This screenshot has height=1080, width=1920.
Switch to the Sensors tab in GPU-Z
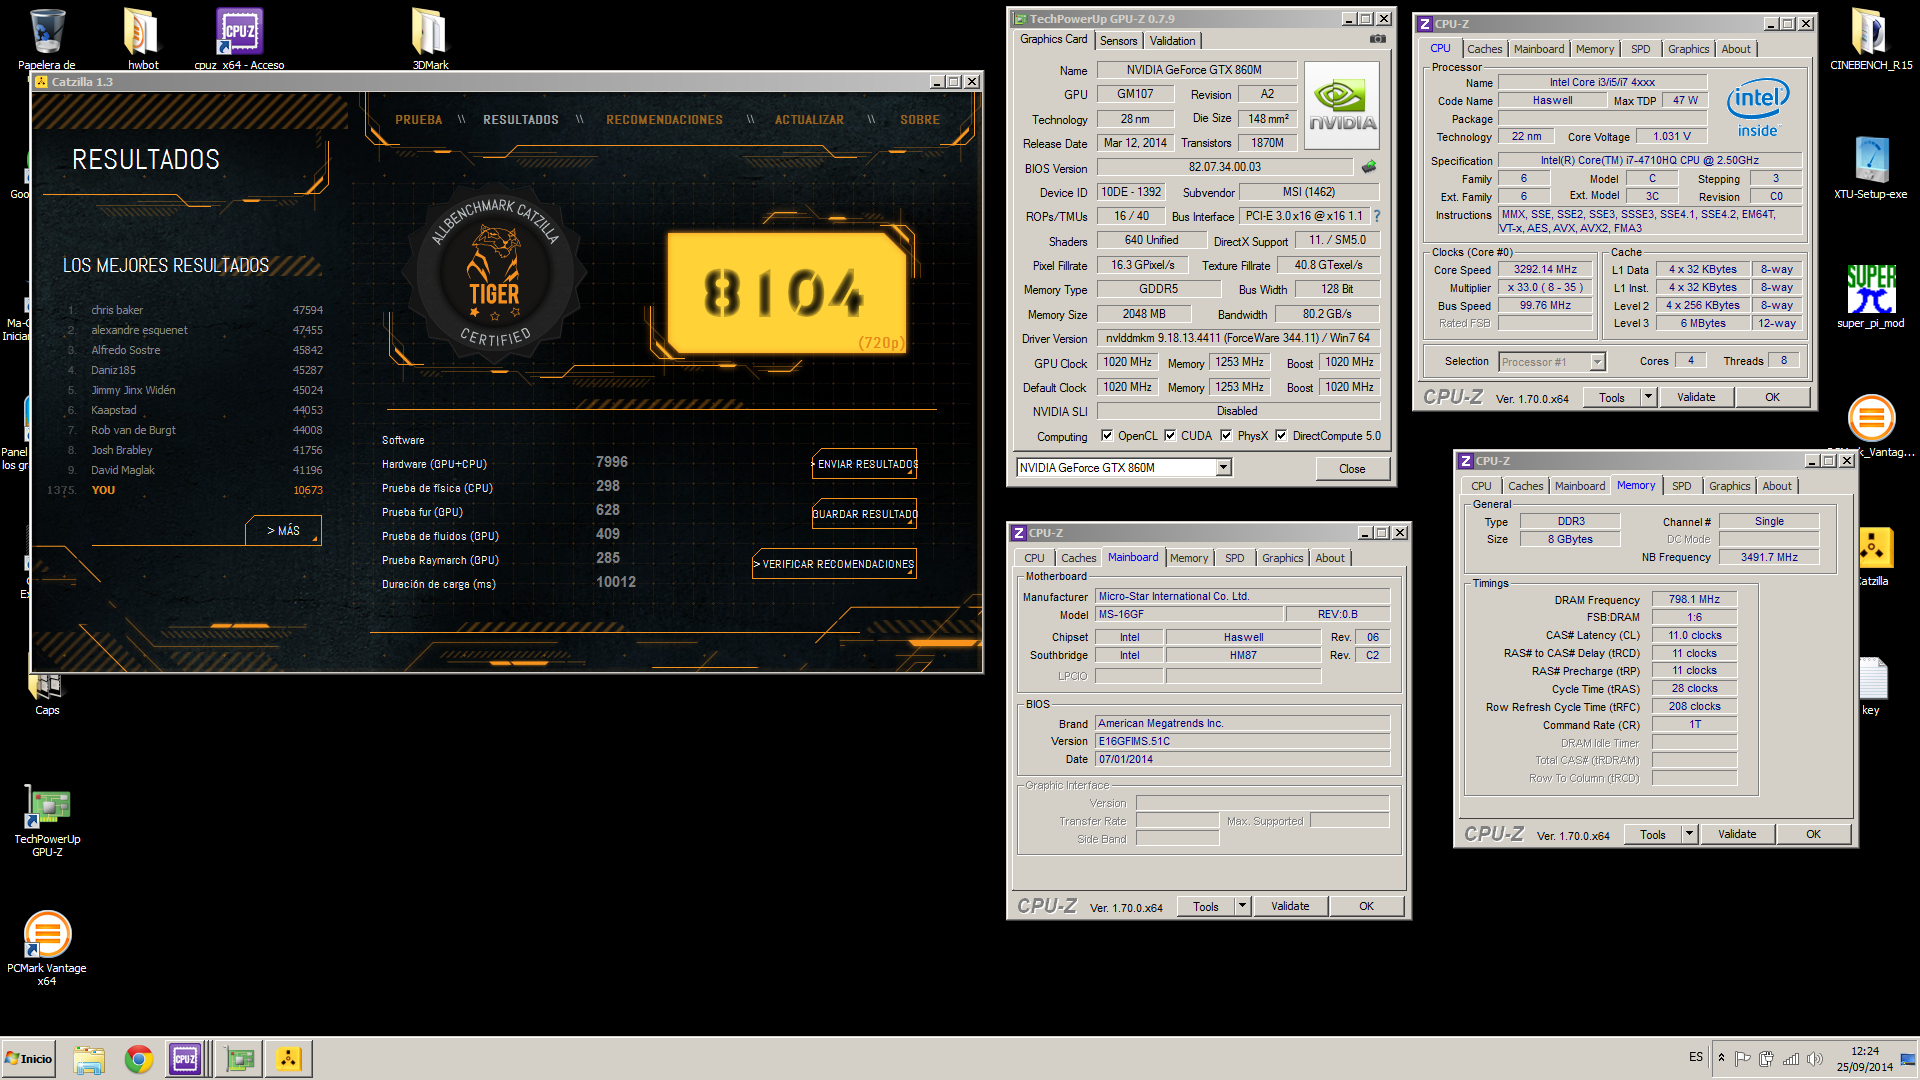click(x=1118, y=41)
